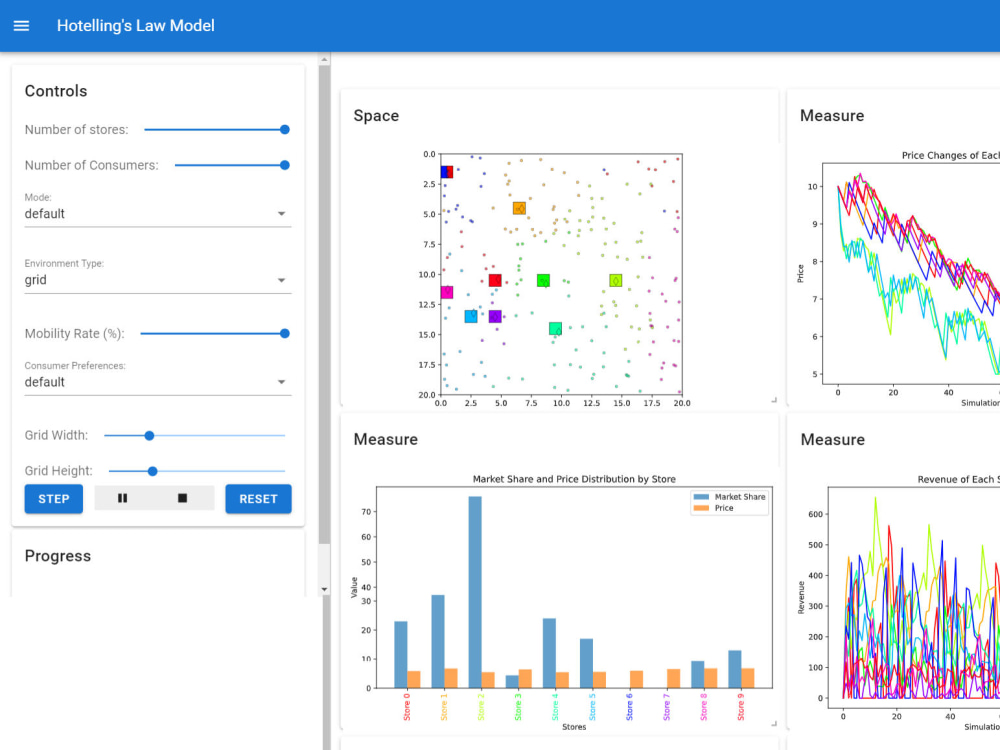Screen dimensions: 1000x750
Task: Click the Mode dropdown arrow
Action: [x=281, y=214]
